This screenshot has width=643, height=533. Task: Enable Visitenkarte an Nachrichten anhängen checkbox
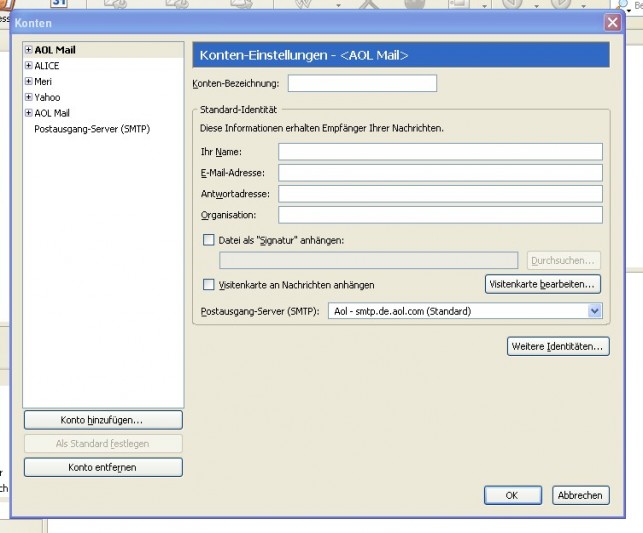[209, 285]
